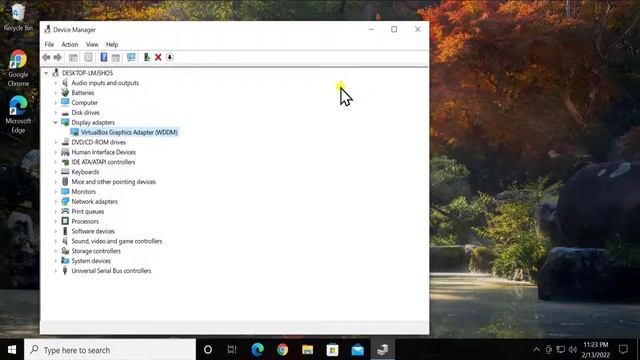Image resolution: width=640 pixels, height=360 pixels.
Task: Click the Batteries category icon
Action: pyautogui.click(x=65, y=93)
